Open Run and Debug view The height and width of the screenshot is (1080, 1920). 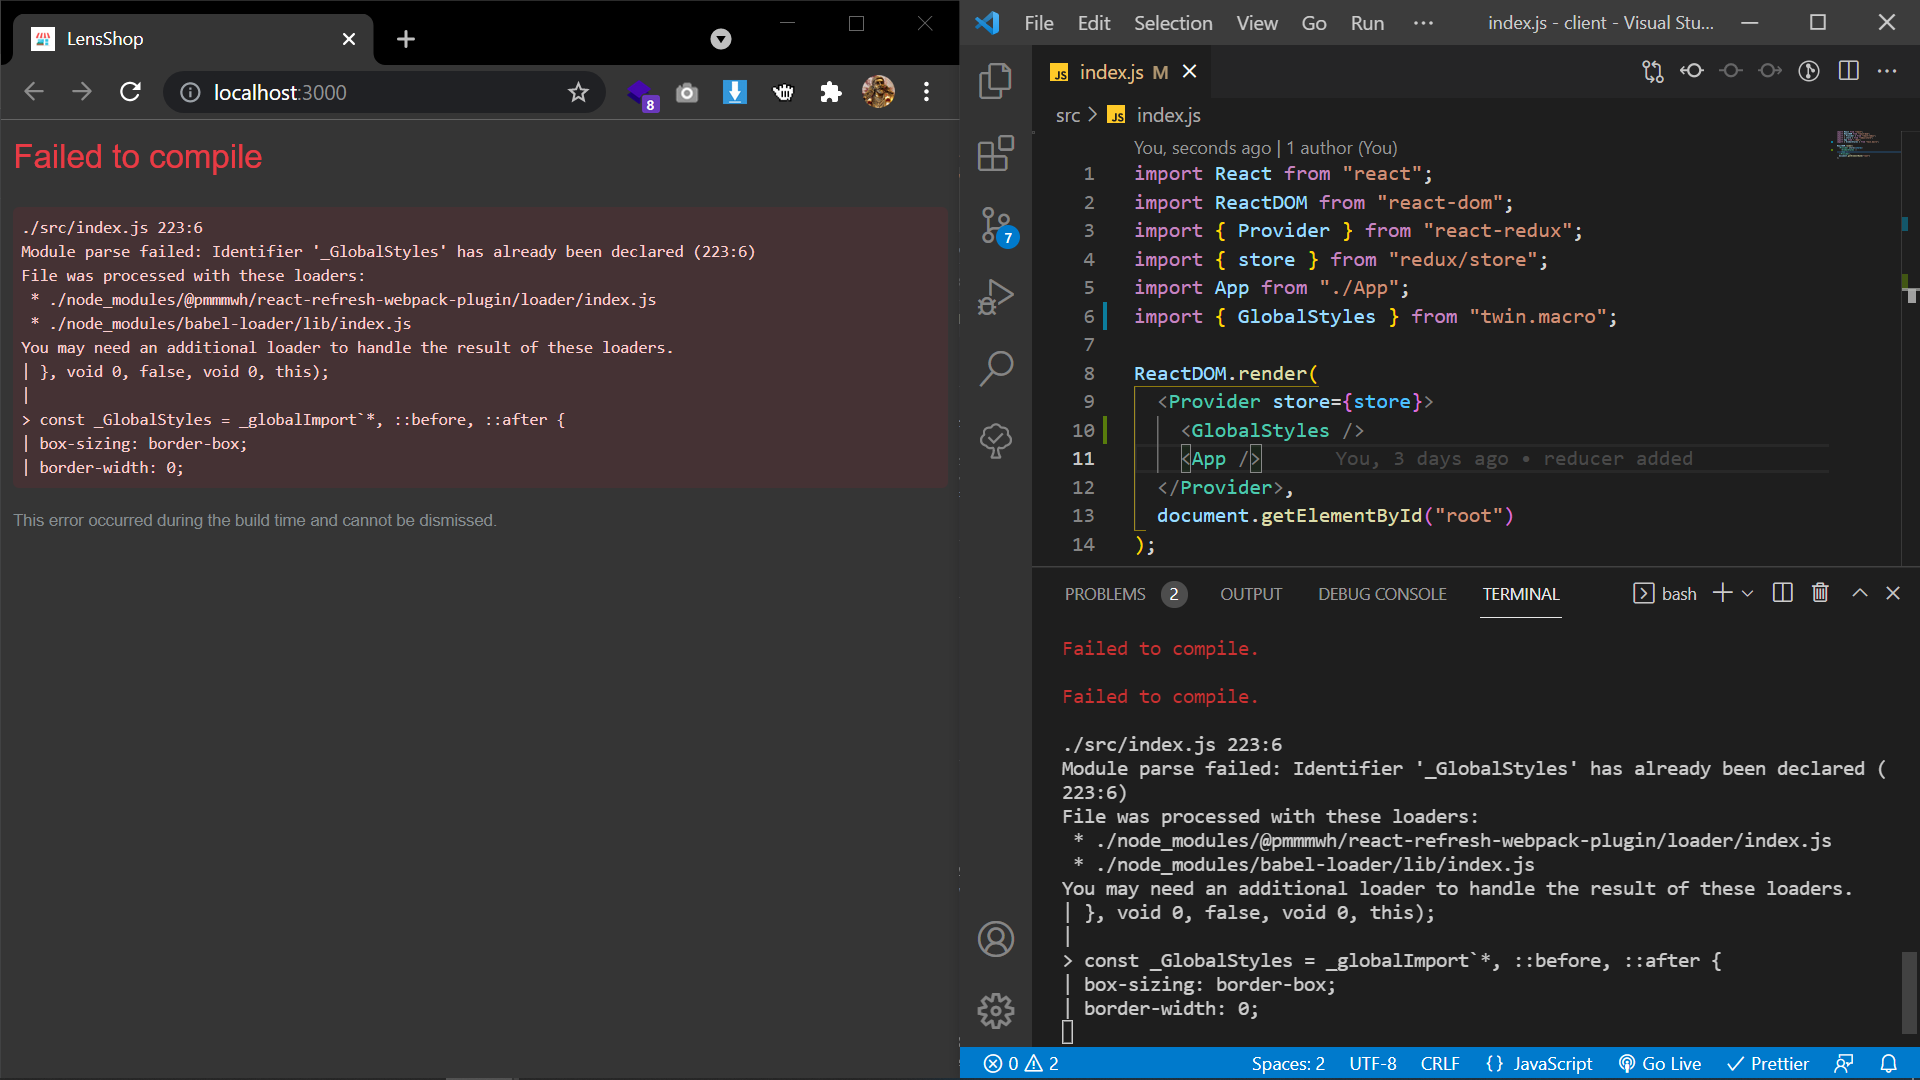pos(996,296)
